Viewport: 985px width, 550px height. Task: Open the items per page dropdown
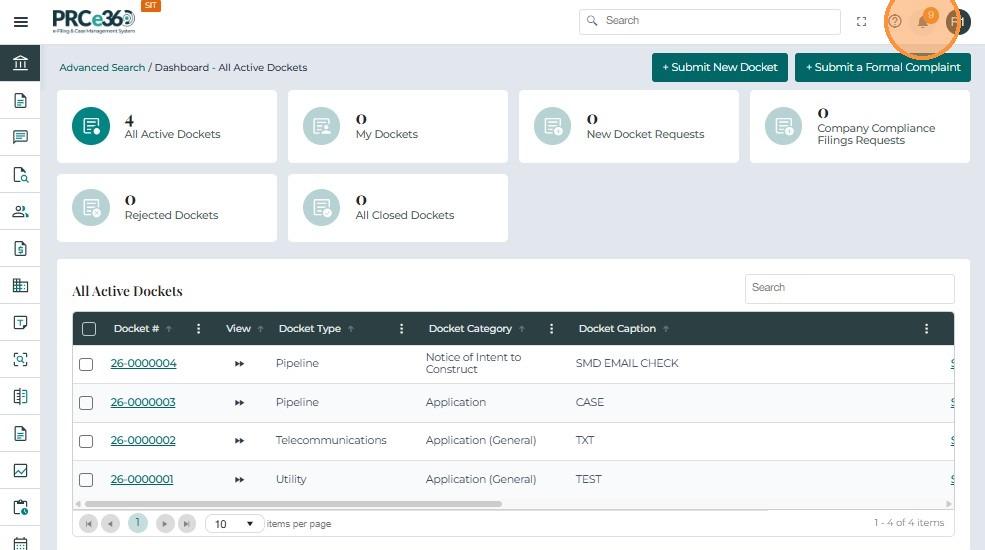click(x=234, y=524)
